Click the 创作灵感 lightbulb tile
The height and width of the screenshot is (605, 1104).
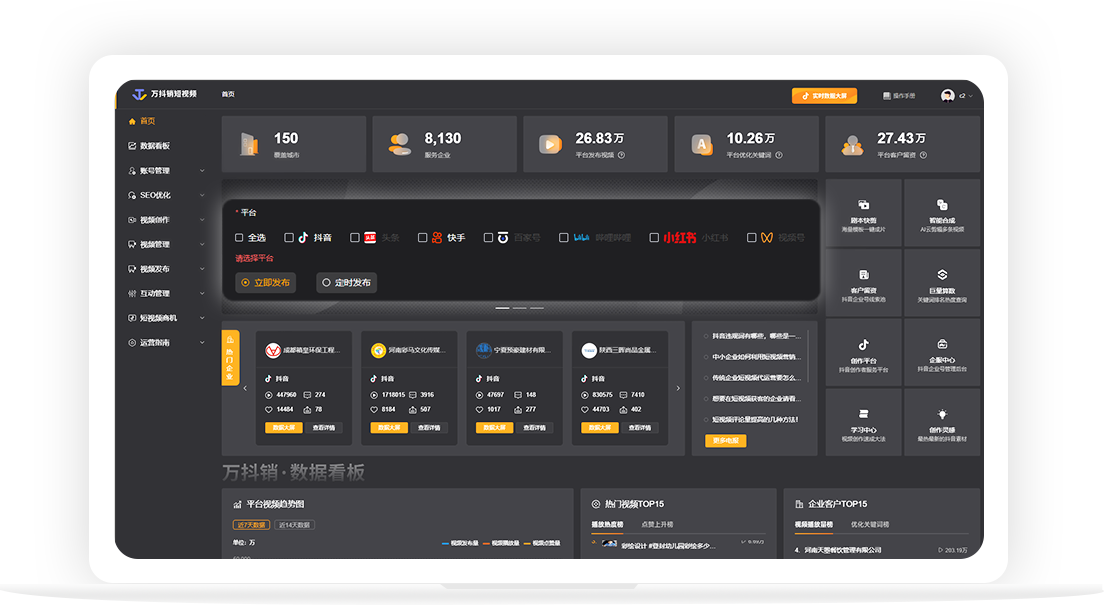pos(941,423)
